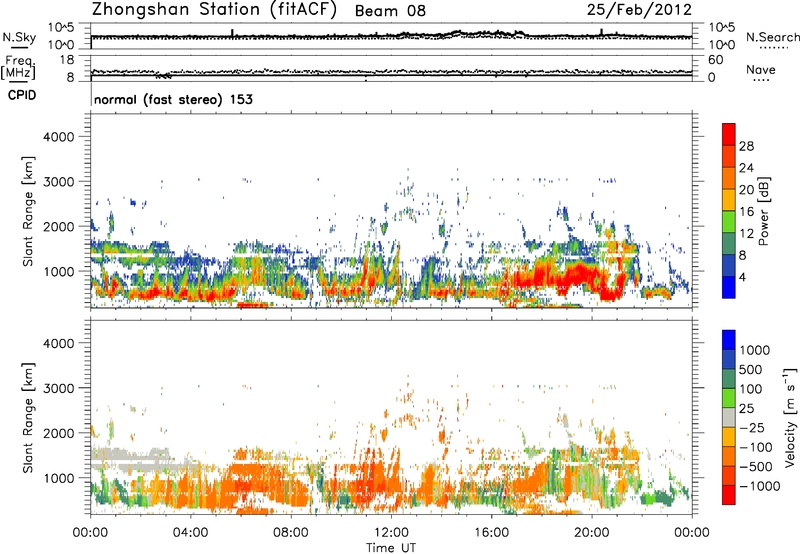Click the power colorbar value '28'
This screenshot has width=800, height=554.
746,146
